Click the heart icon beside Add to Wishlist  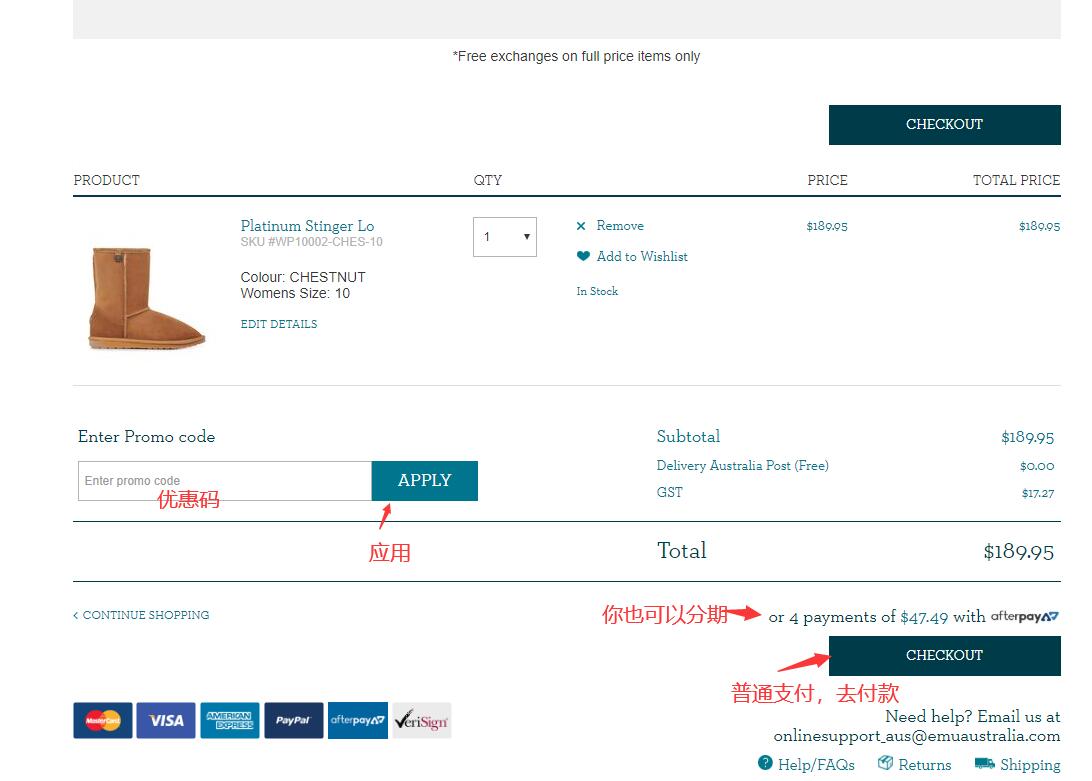(x=583, y=256)
